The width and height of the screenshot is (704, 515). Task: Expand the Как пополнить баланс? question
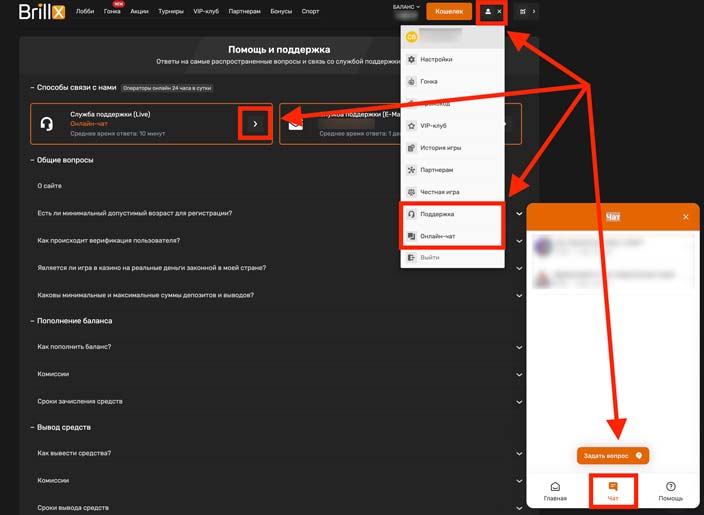pos(74,347)
